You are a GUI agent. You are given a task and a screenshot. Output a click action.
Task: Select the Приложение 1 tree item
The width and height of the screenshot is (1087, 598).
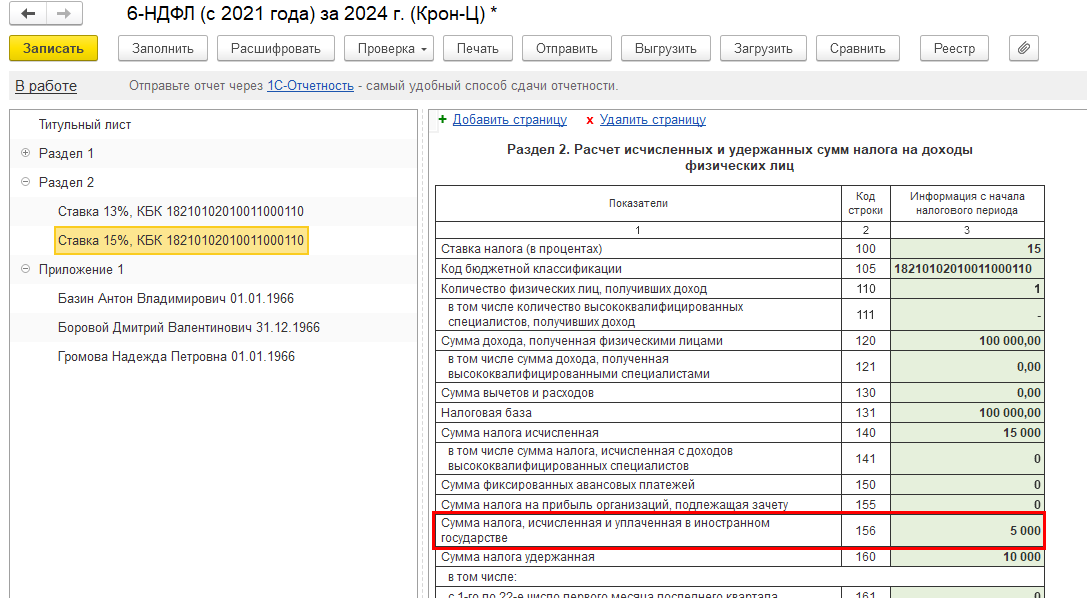(81, 270)
